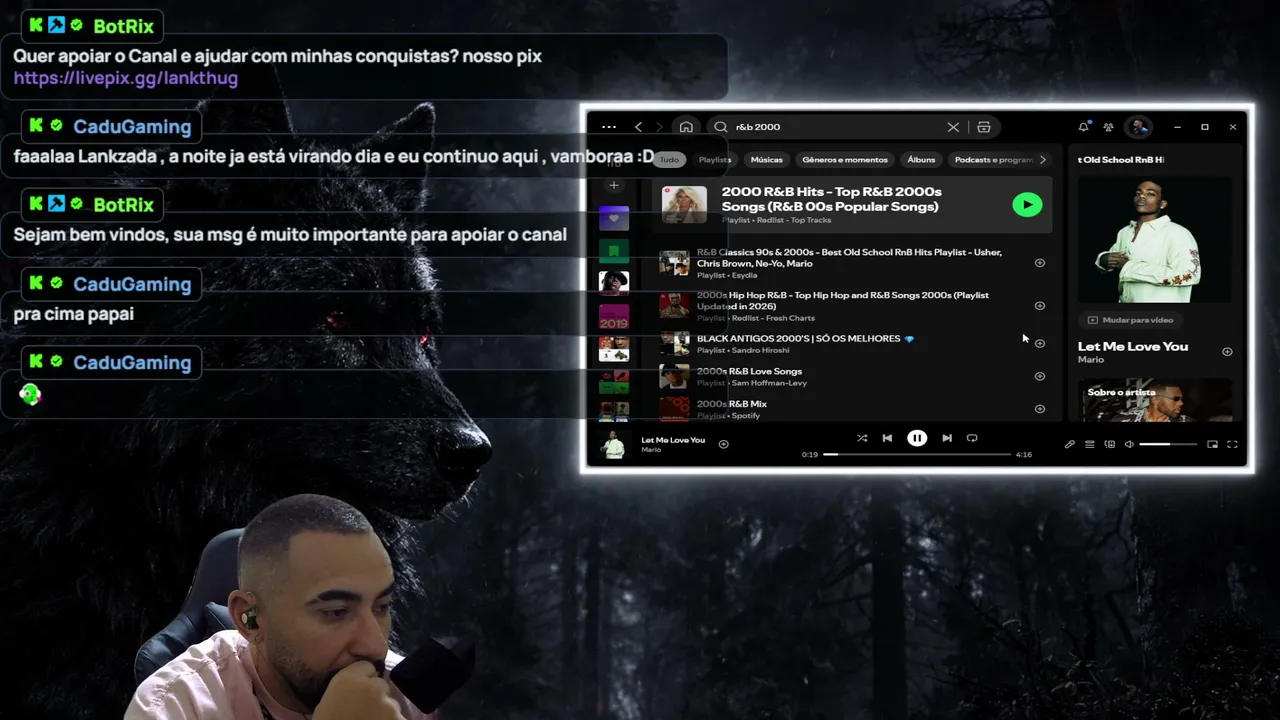Toggle repeat in the player bar

[x=972, y=438]
